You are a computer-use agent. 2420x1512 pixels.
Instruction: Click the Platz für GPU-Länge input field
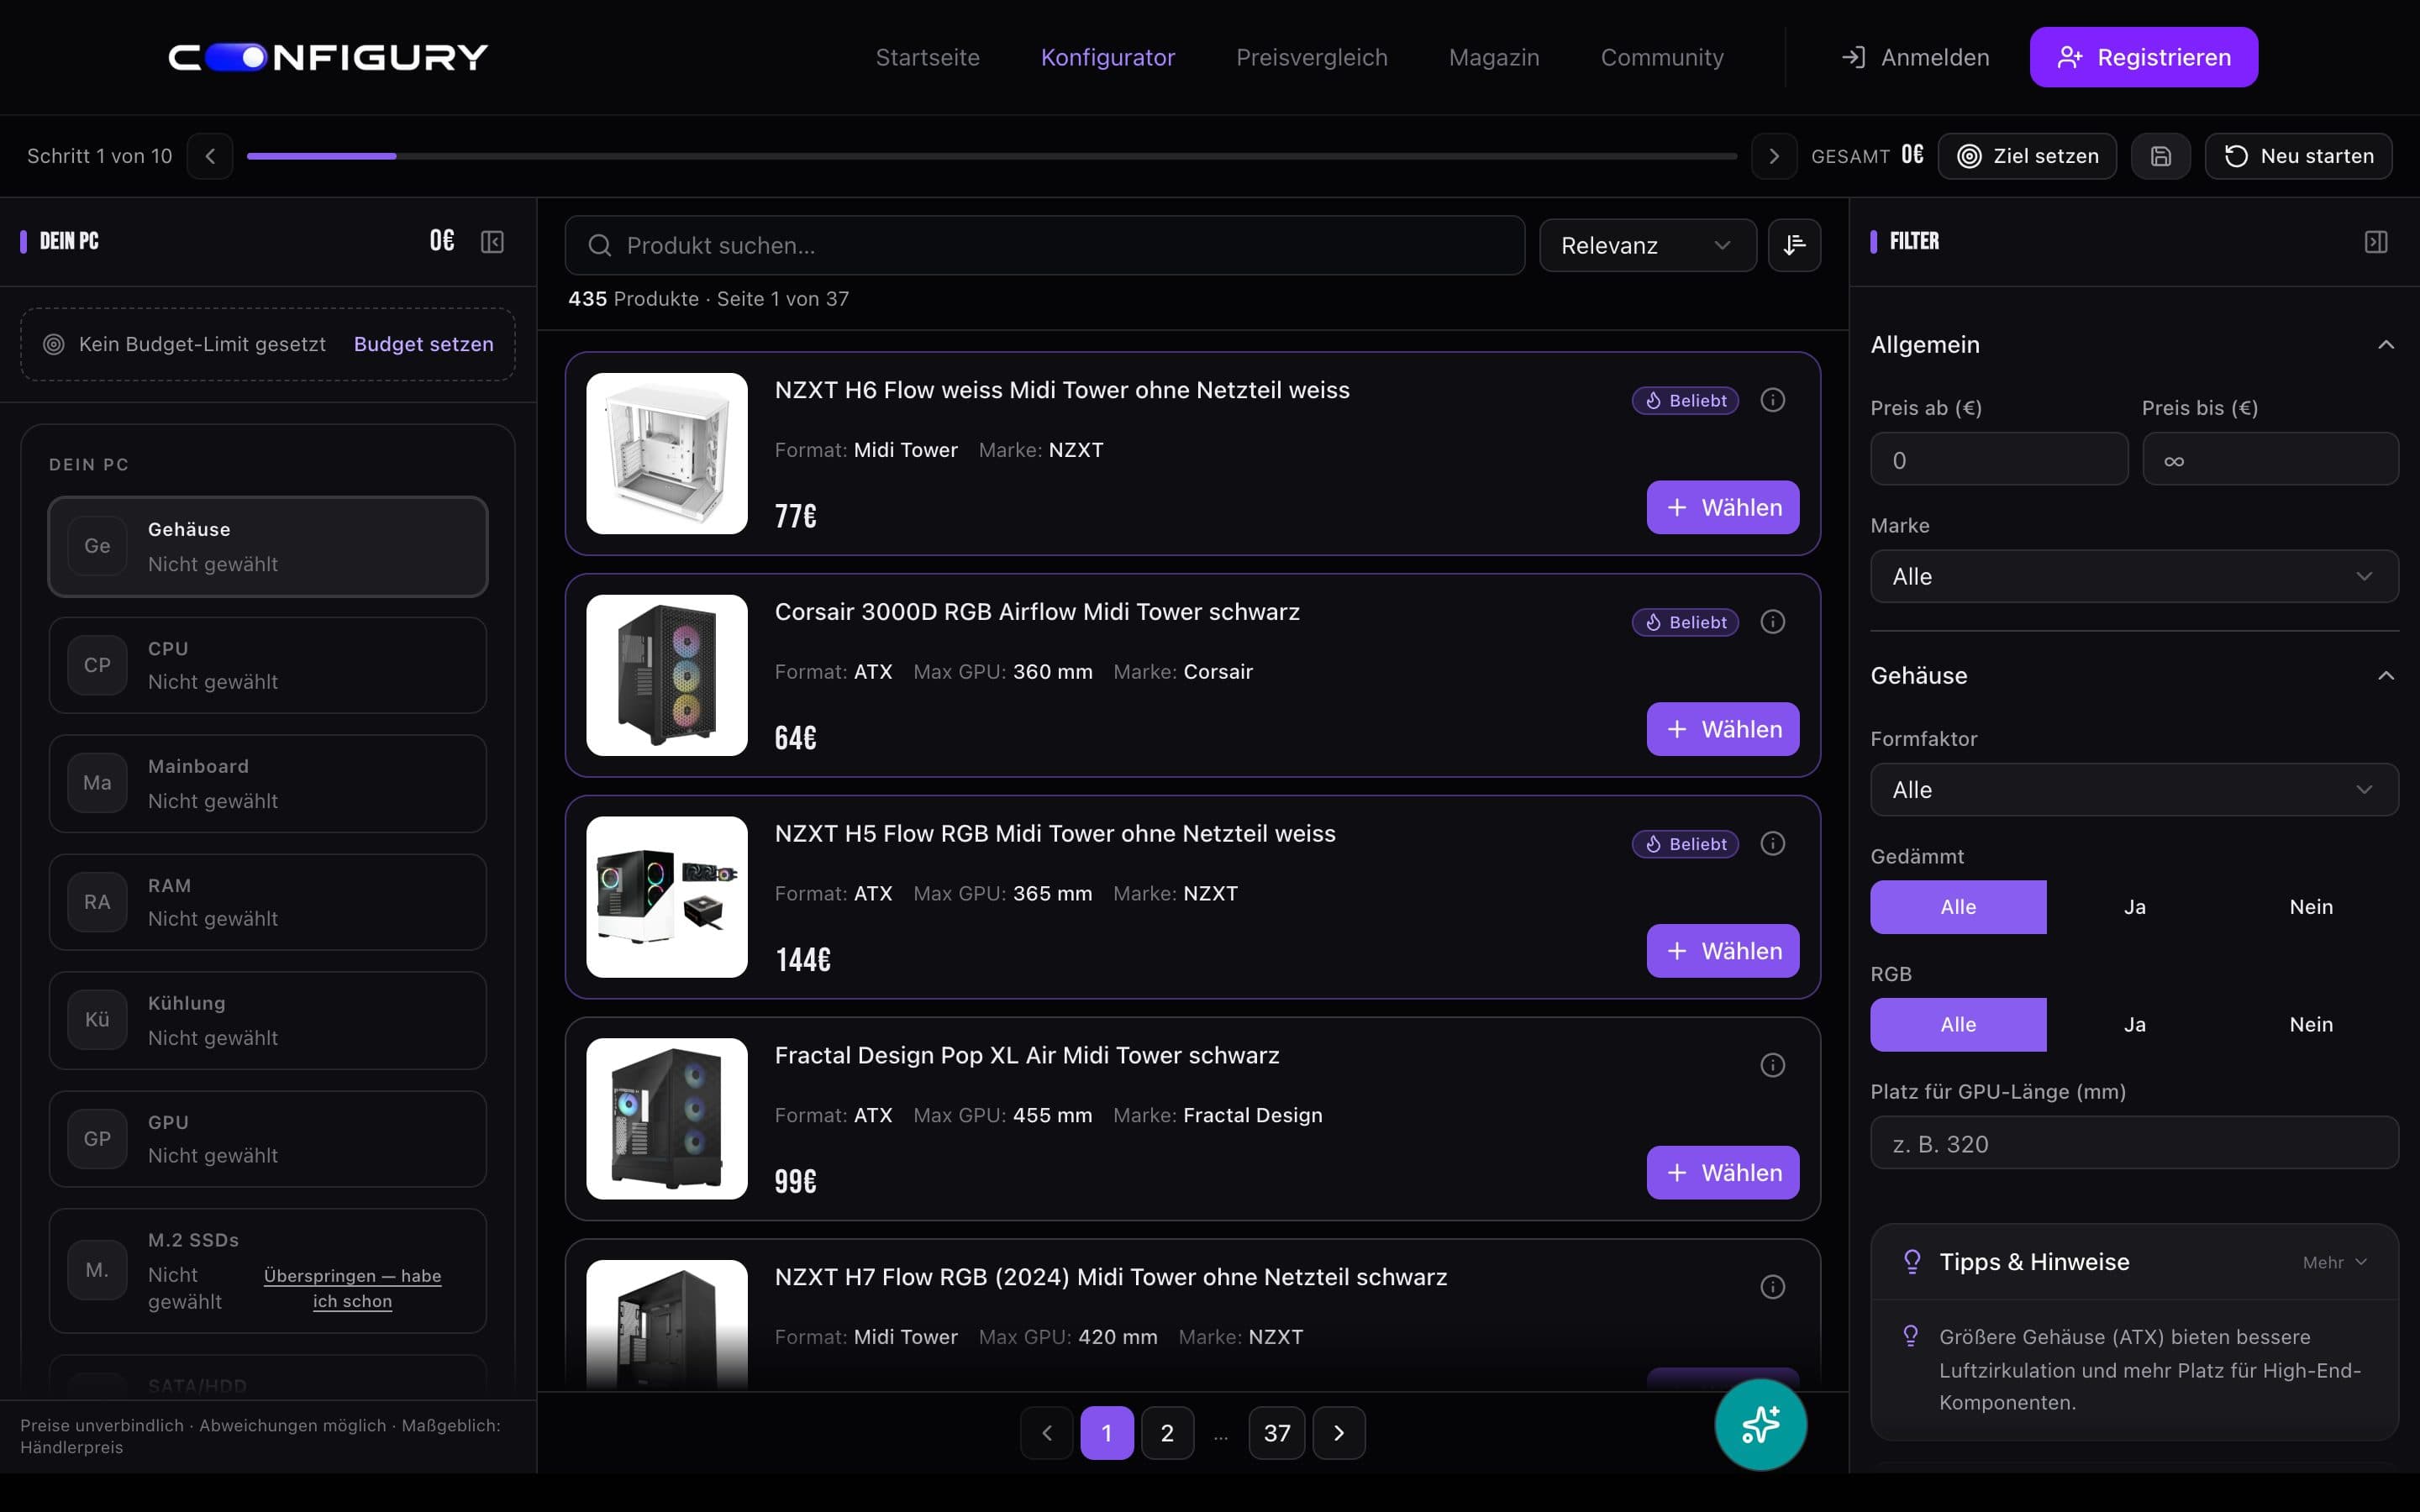[x=2134, y=1143]
